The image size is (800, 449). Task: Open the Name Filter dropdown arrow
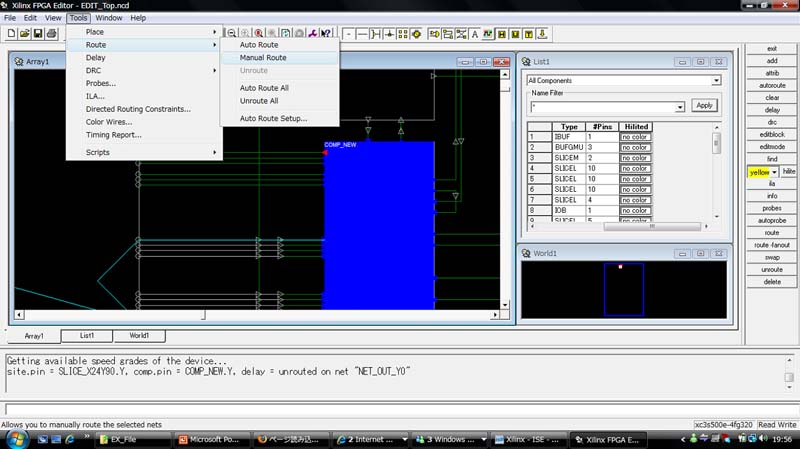[680, 107]
